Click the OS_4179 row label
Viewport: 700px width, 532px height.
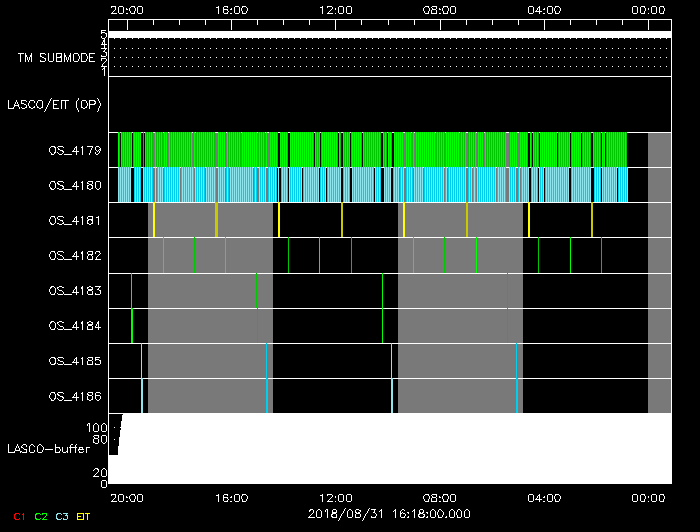point(75,151)
